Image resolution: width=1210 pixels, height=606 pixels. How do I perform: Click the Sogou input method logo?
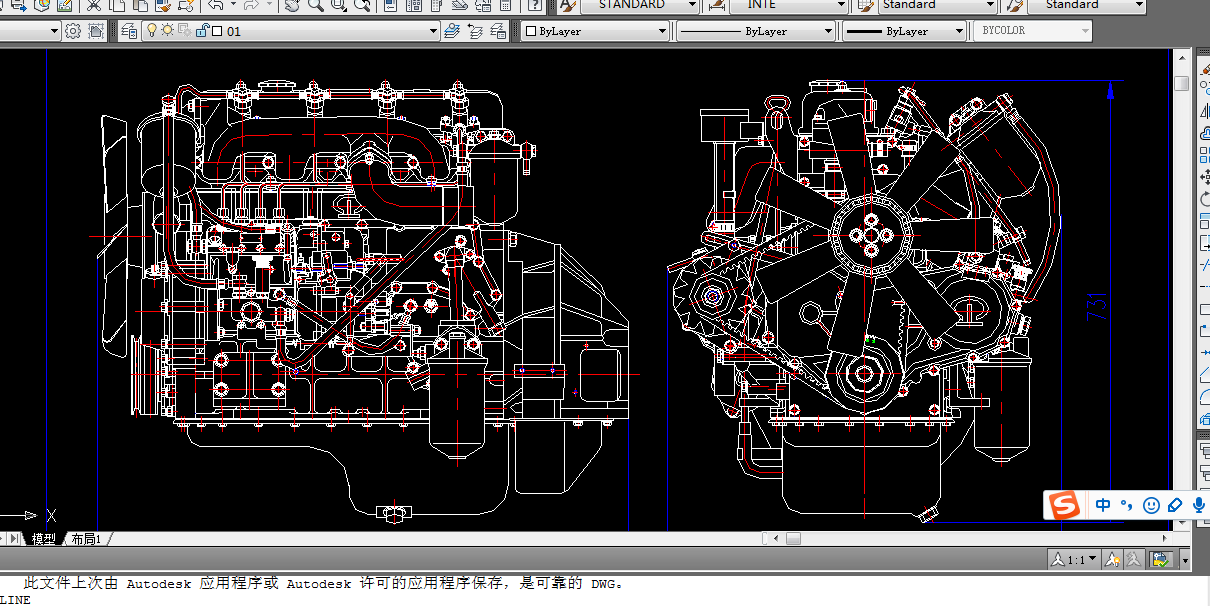(1065, 506)
